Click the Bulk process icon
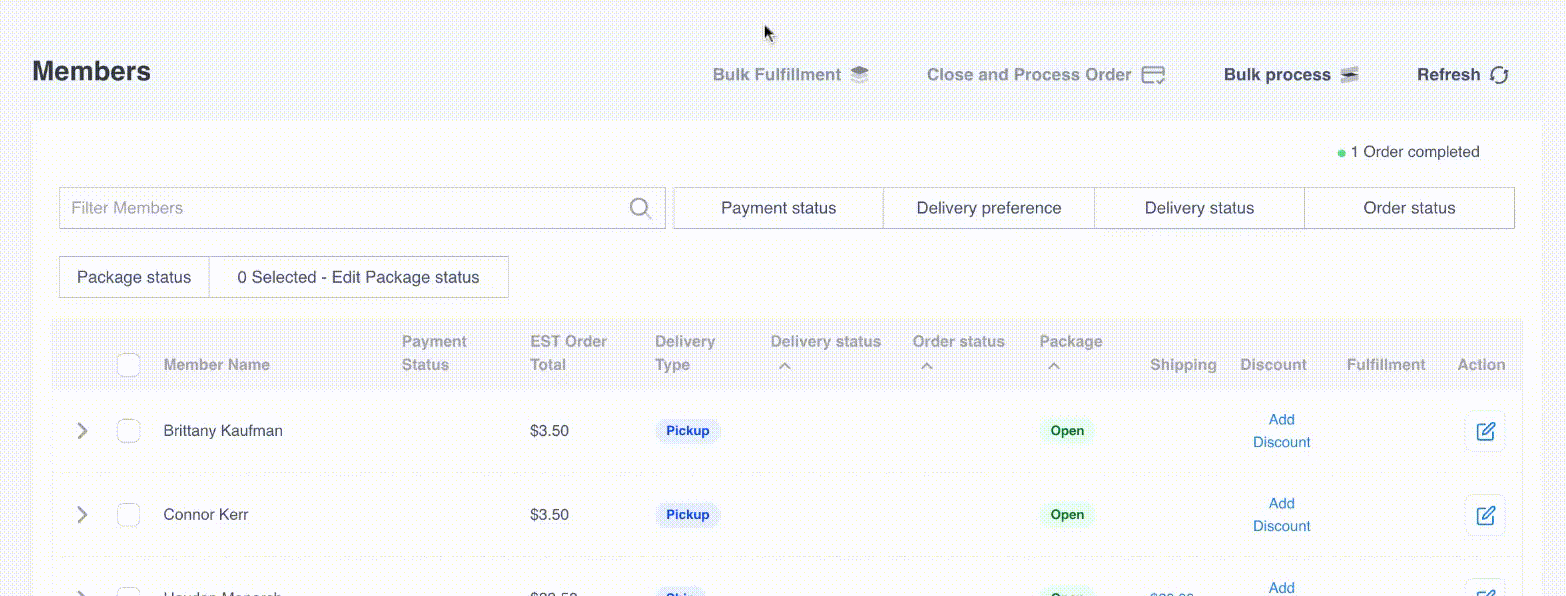The image size is (1566, 596). point(1349,75)
